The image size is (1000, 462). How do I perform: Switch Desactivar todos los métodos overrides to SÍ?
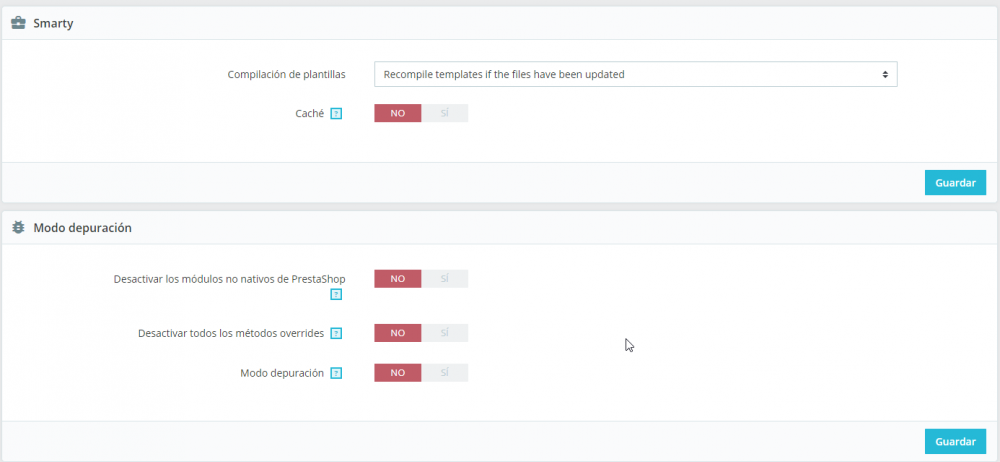click(444, 333)
